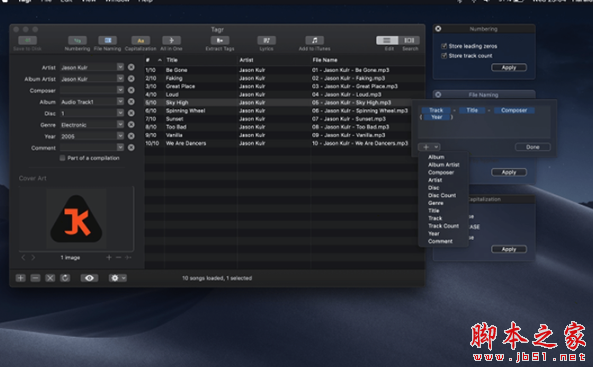Expand the Year dropdown
Screen dimensions: 593x367
(120, 135)
